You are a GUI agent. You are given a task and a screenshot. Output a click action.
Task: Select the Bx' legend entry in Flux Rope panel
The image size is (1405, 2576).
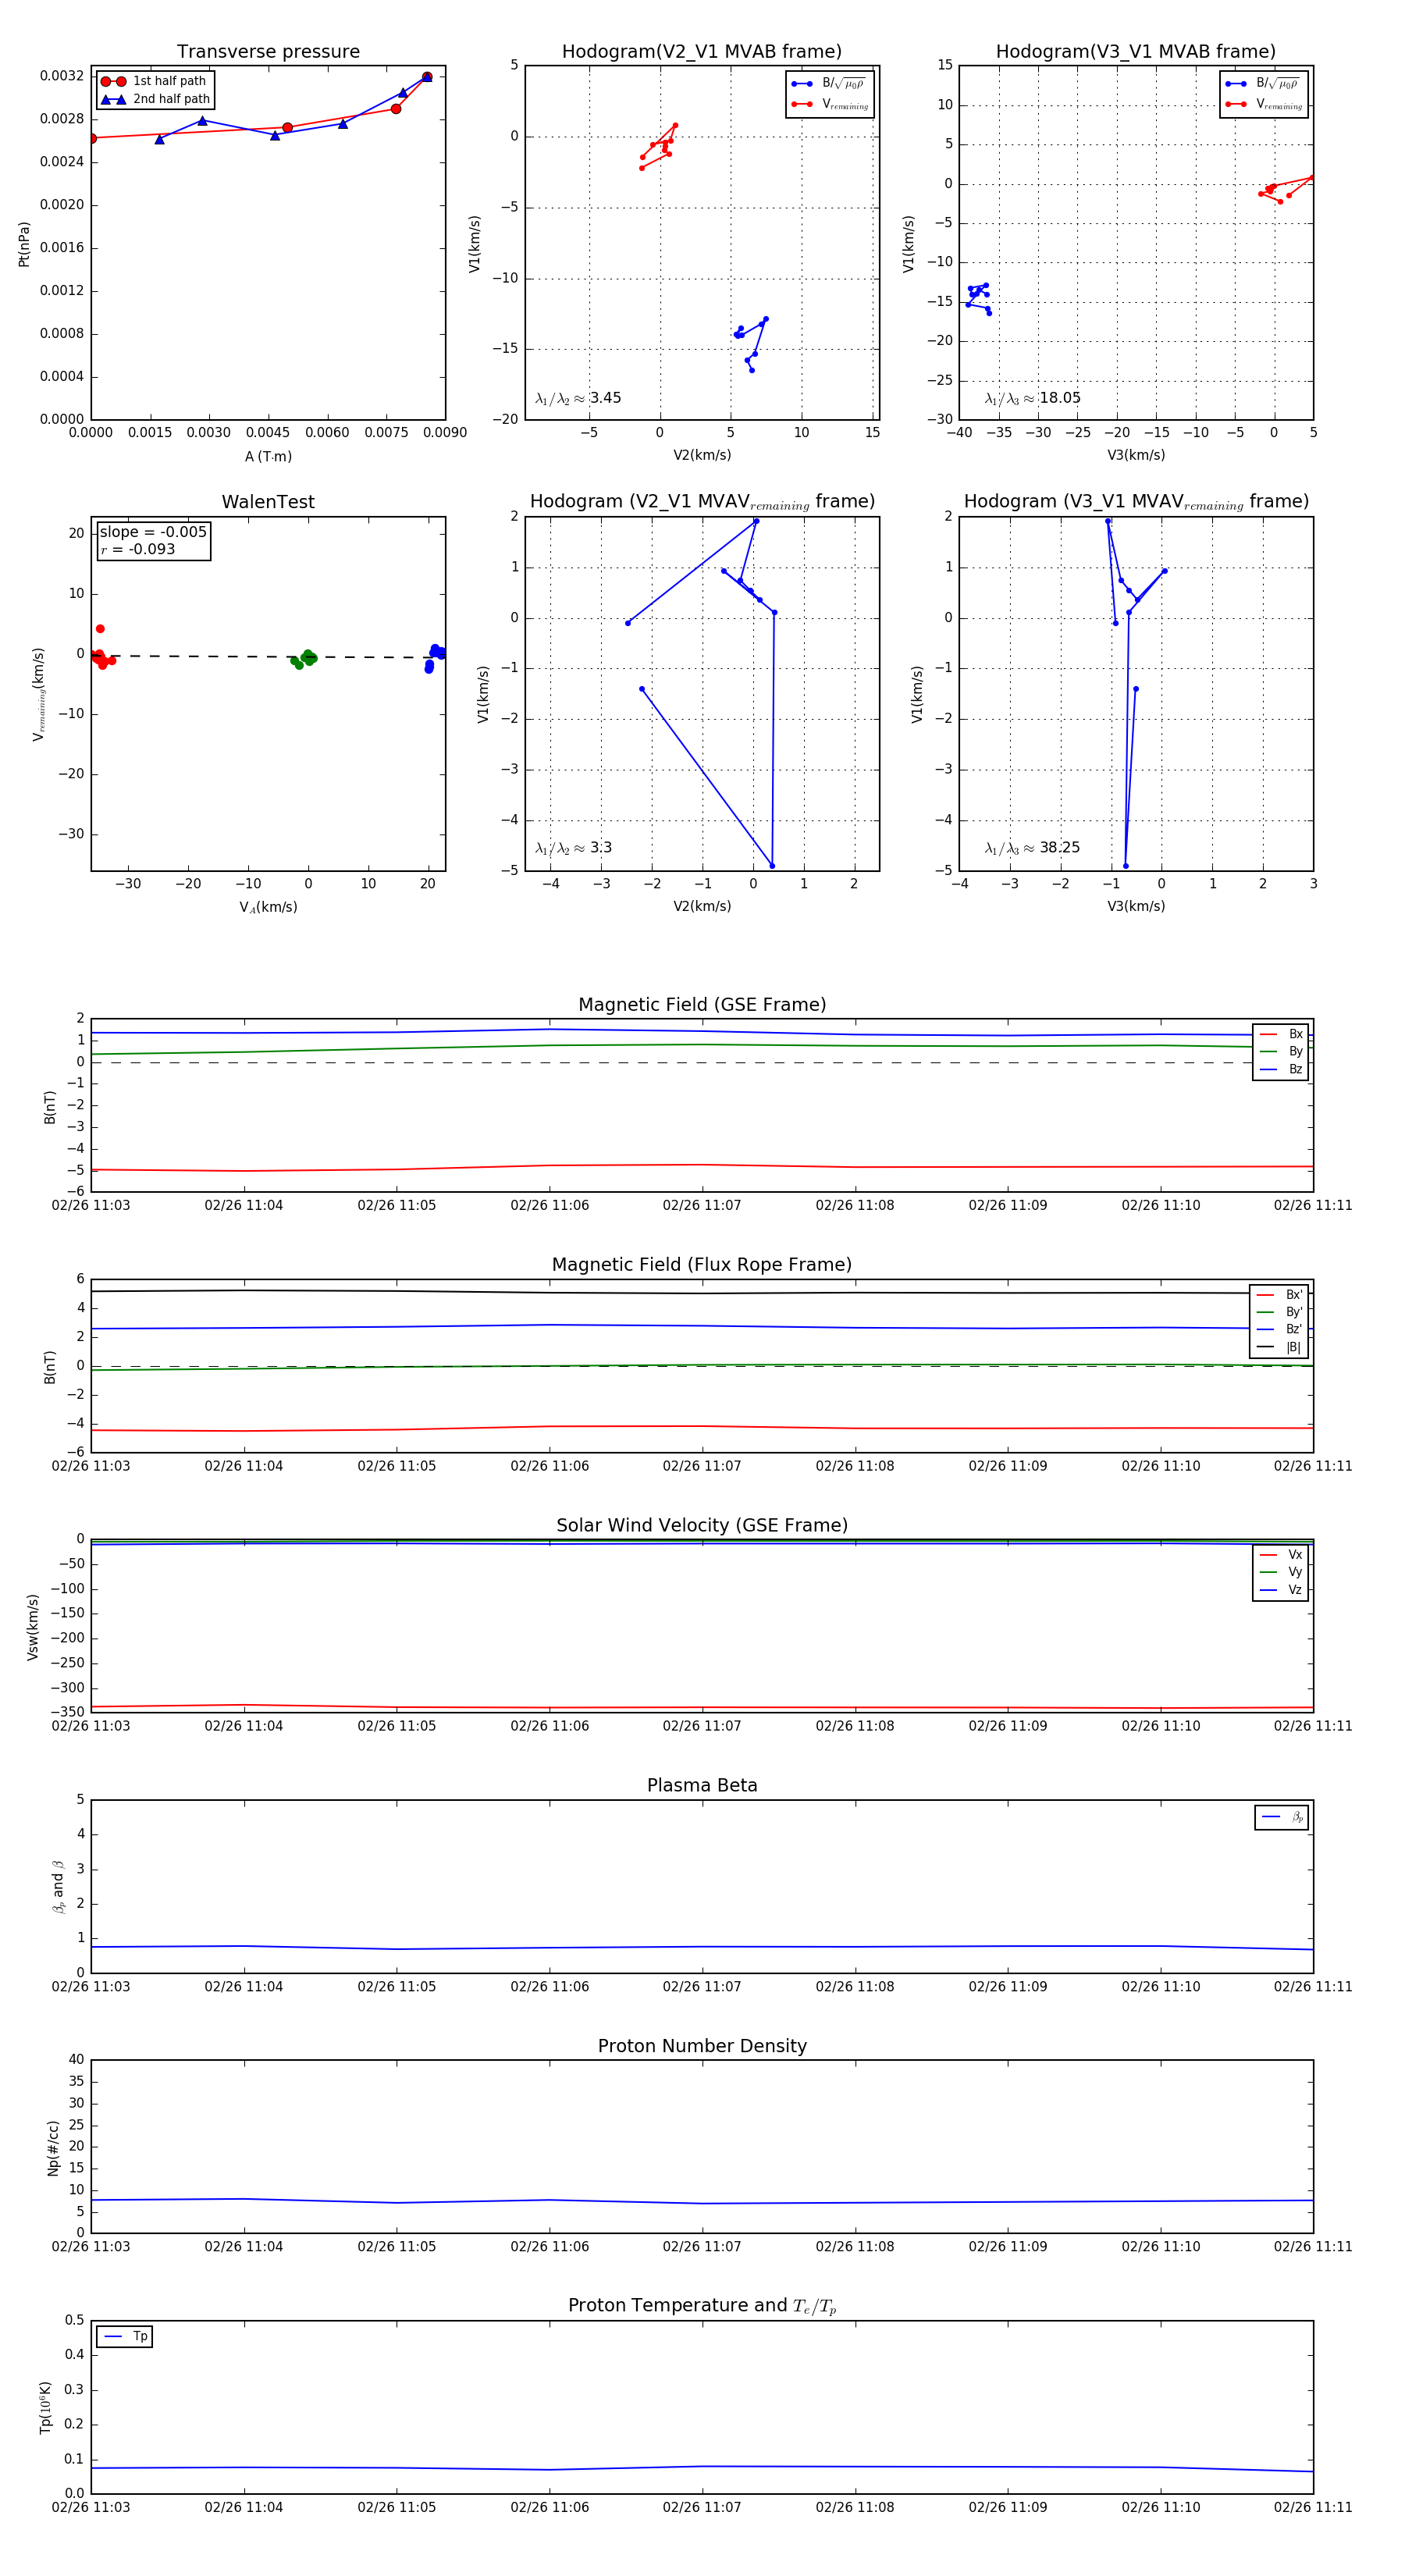[x=1279, y=1294]
